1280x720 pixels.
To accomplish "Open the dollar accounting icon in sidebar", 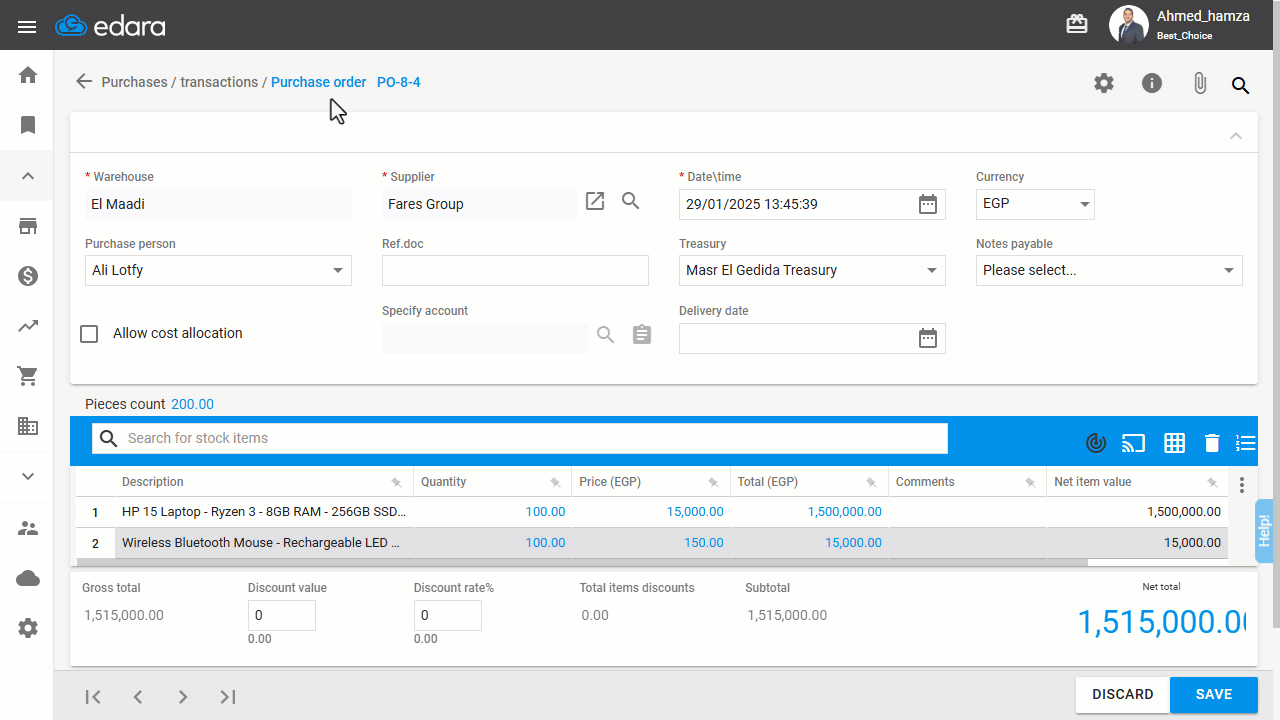I will 28,277.
